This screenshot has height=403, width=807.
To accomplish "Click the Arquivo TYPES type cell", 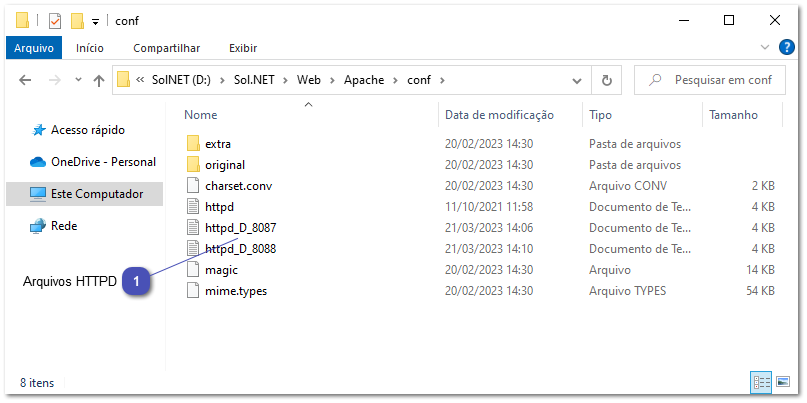I will pyautogui.click(x=627, y=291).
